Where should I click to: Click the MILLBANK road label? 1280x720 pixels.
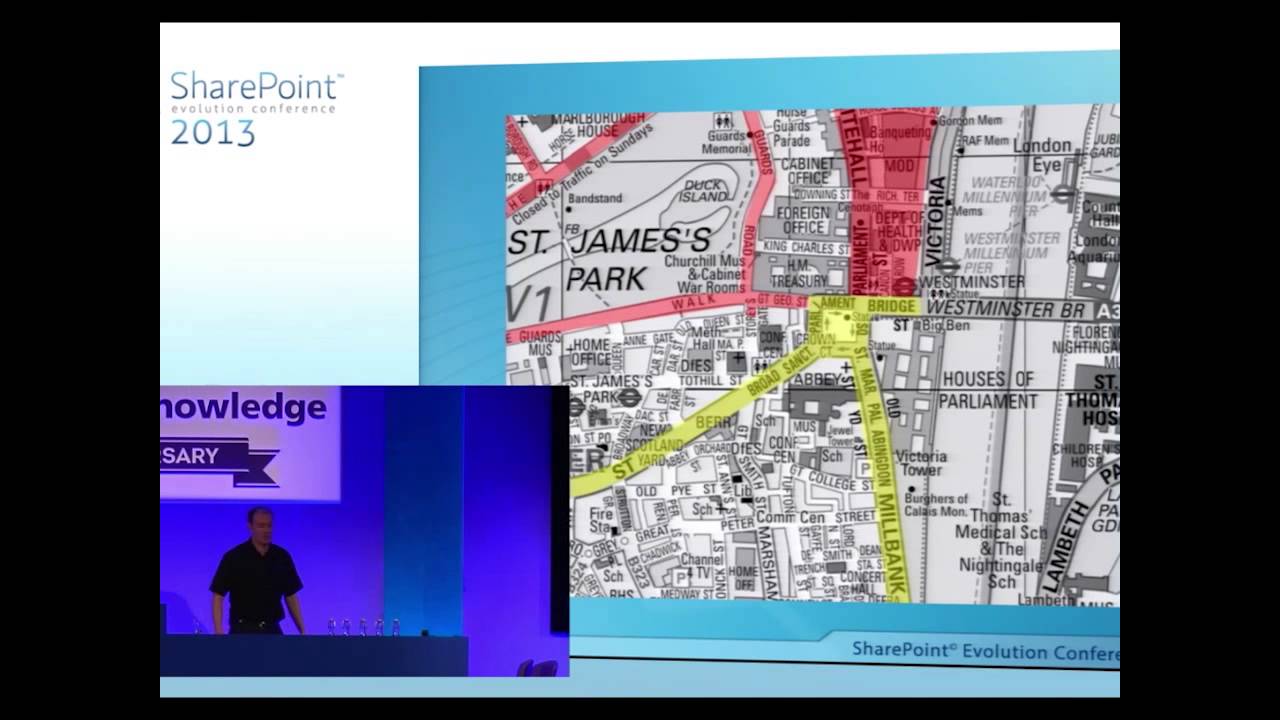coord(892,543)
